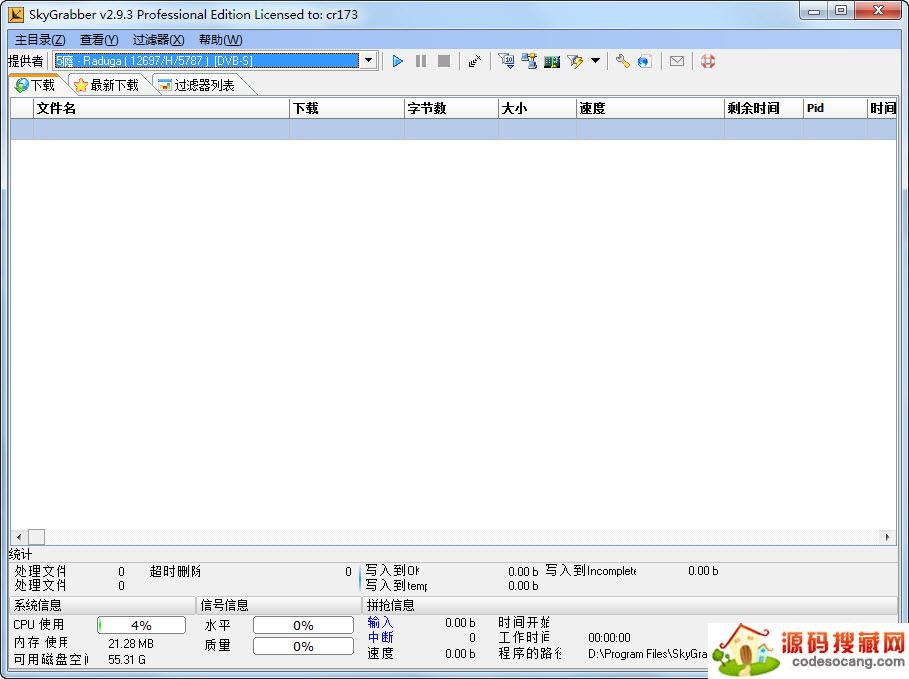
Task: Start grabbing with the blue play button
Action: 398,61
